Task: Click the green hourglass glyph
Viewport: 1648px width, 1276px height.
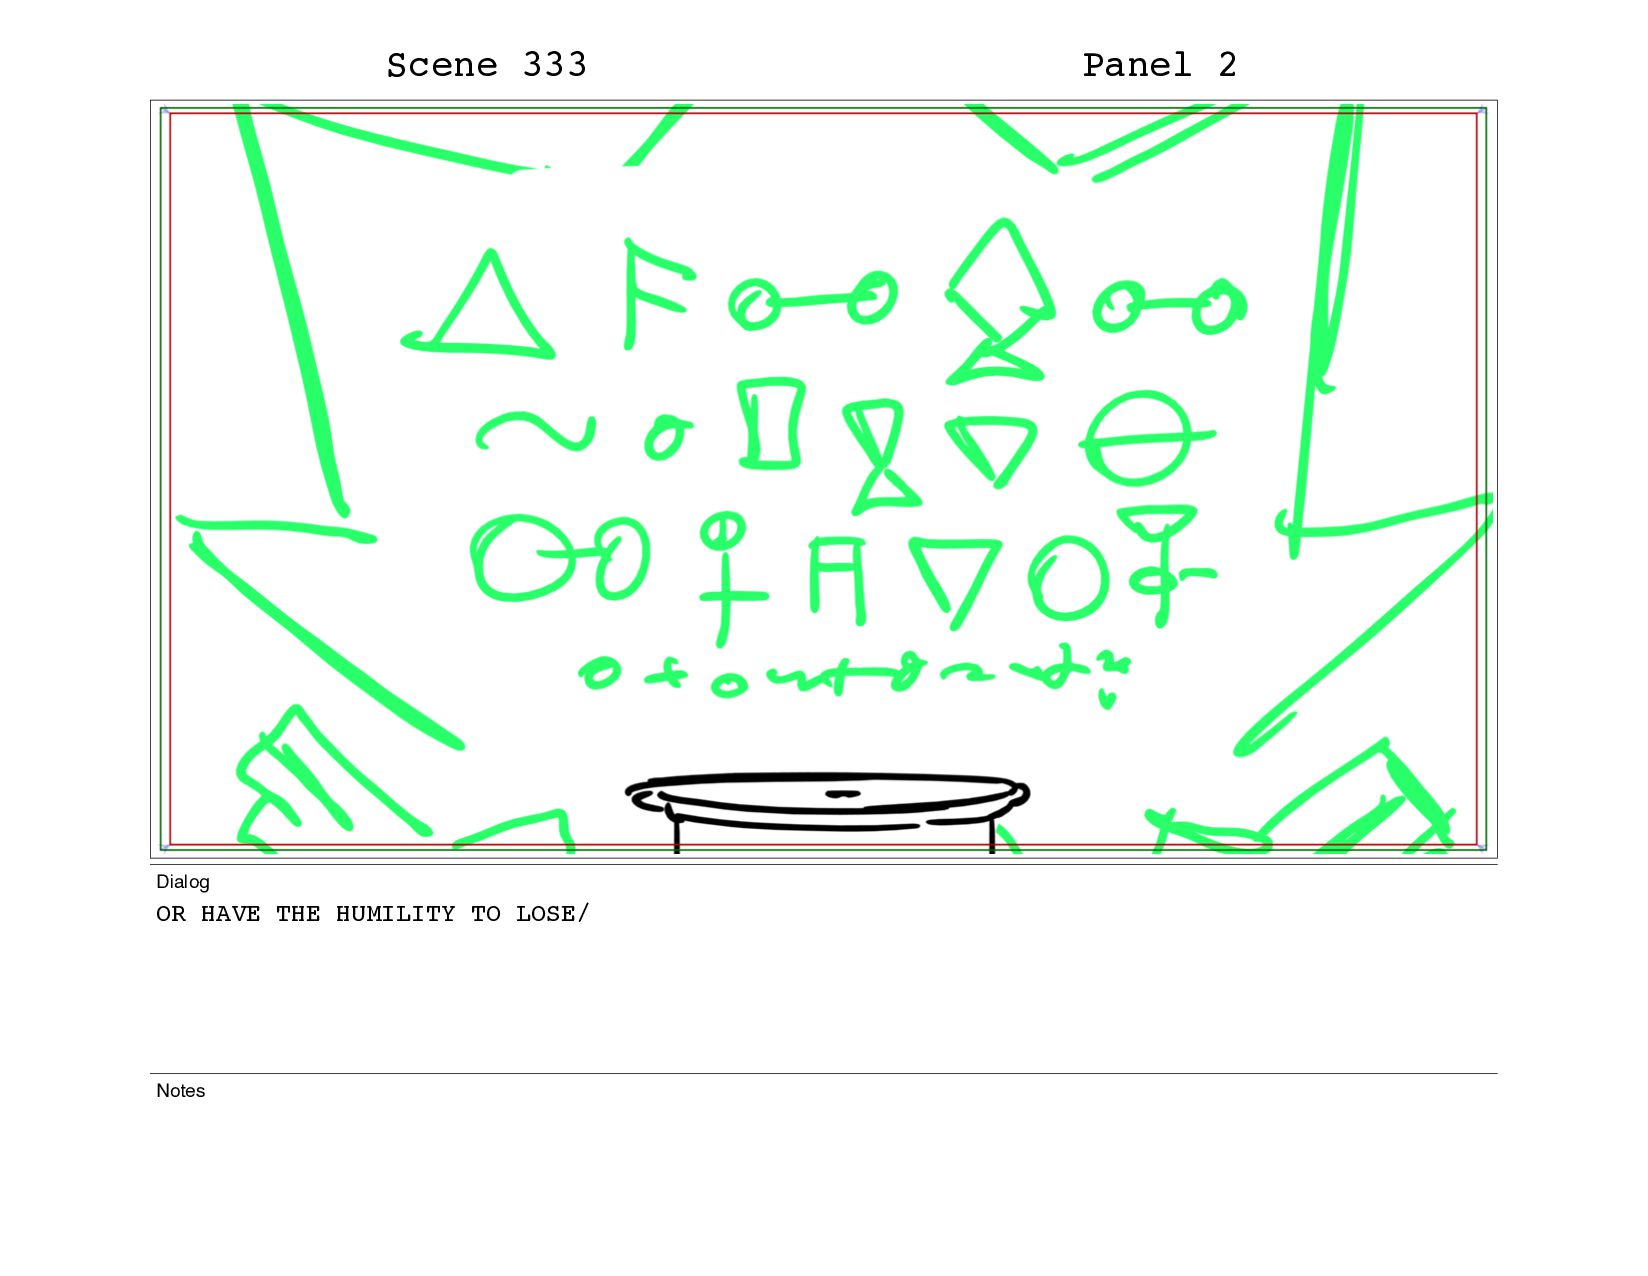Action: [x=881, y=455]
